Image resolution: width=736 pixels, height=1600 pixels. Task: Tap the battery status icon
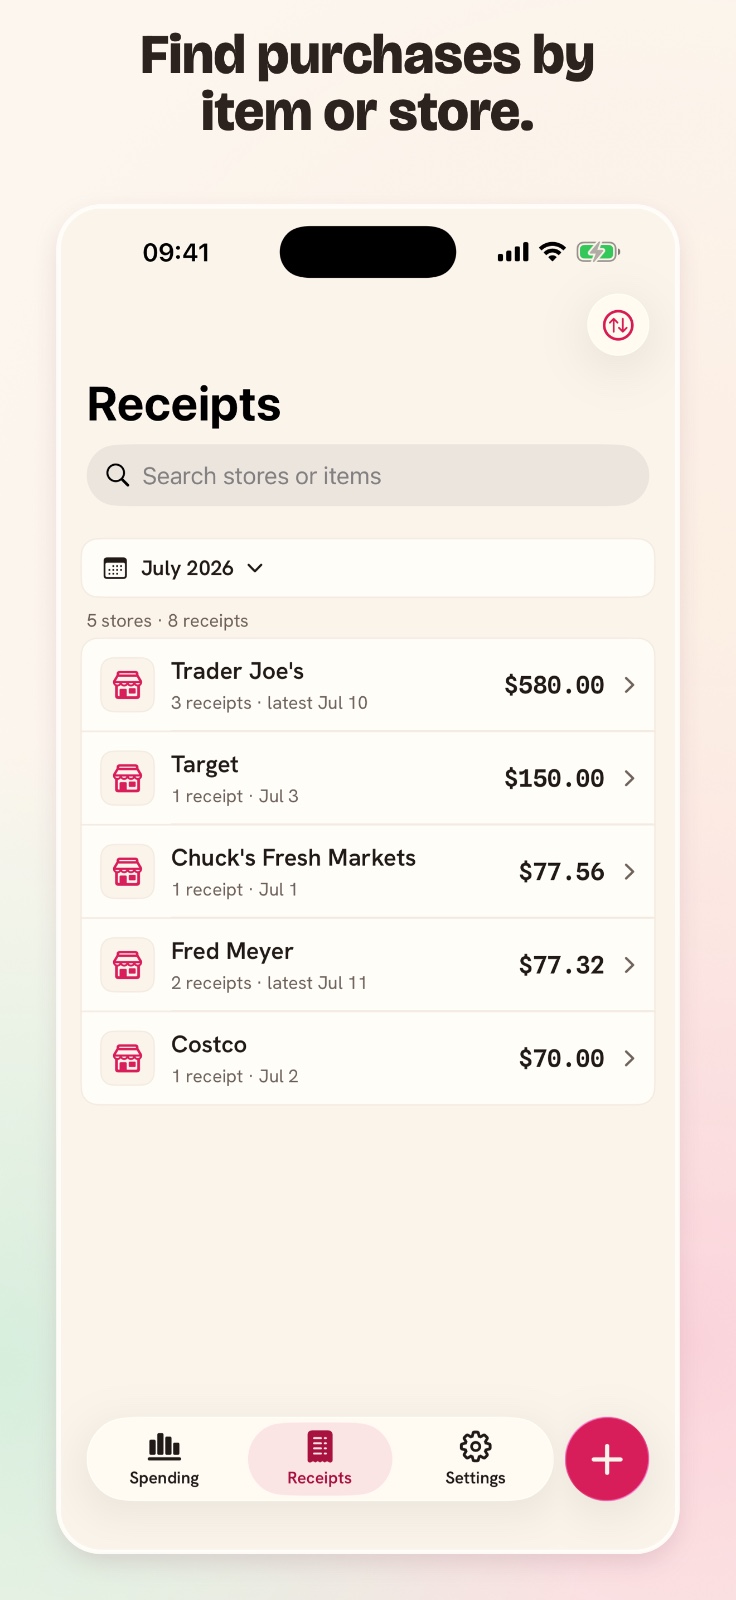point(598,252)
